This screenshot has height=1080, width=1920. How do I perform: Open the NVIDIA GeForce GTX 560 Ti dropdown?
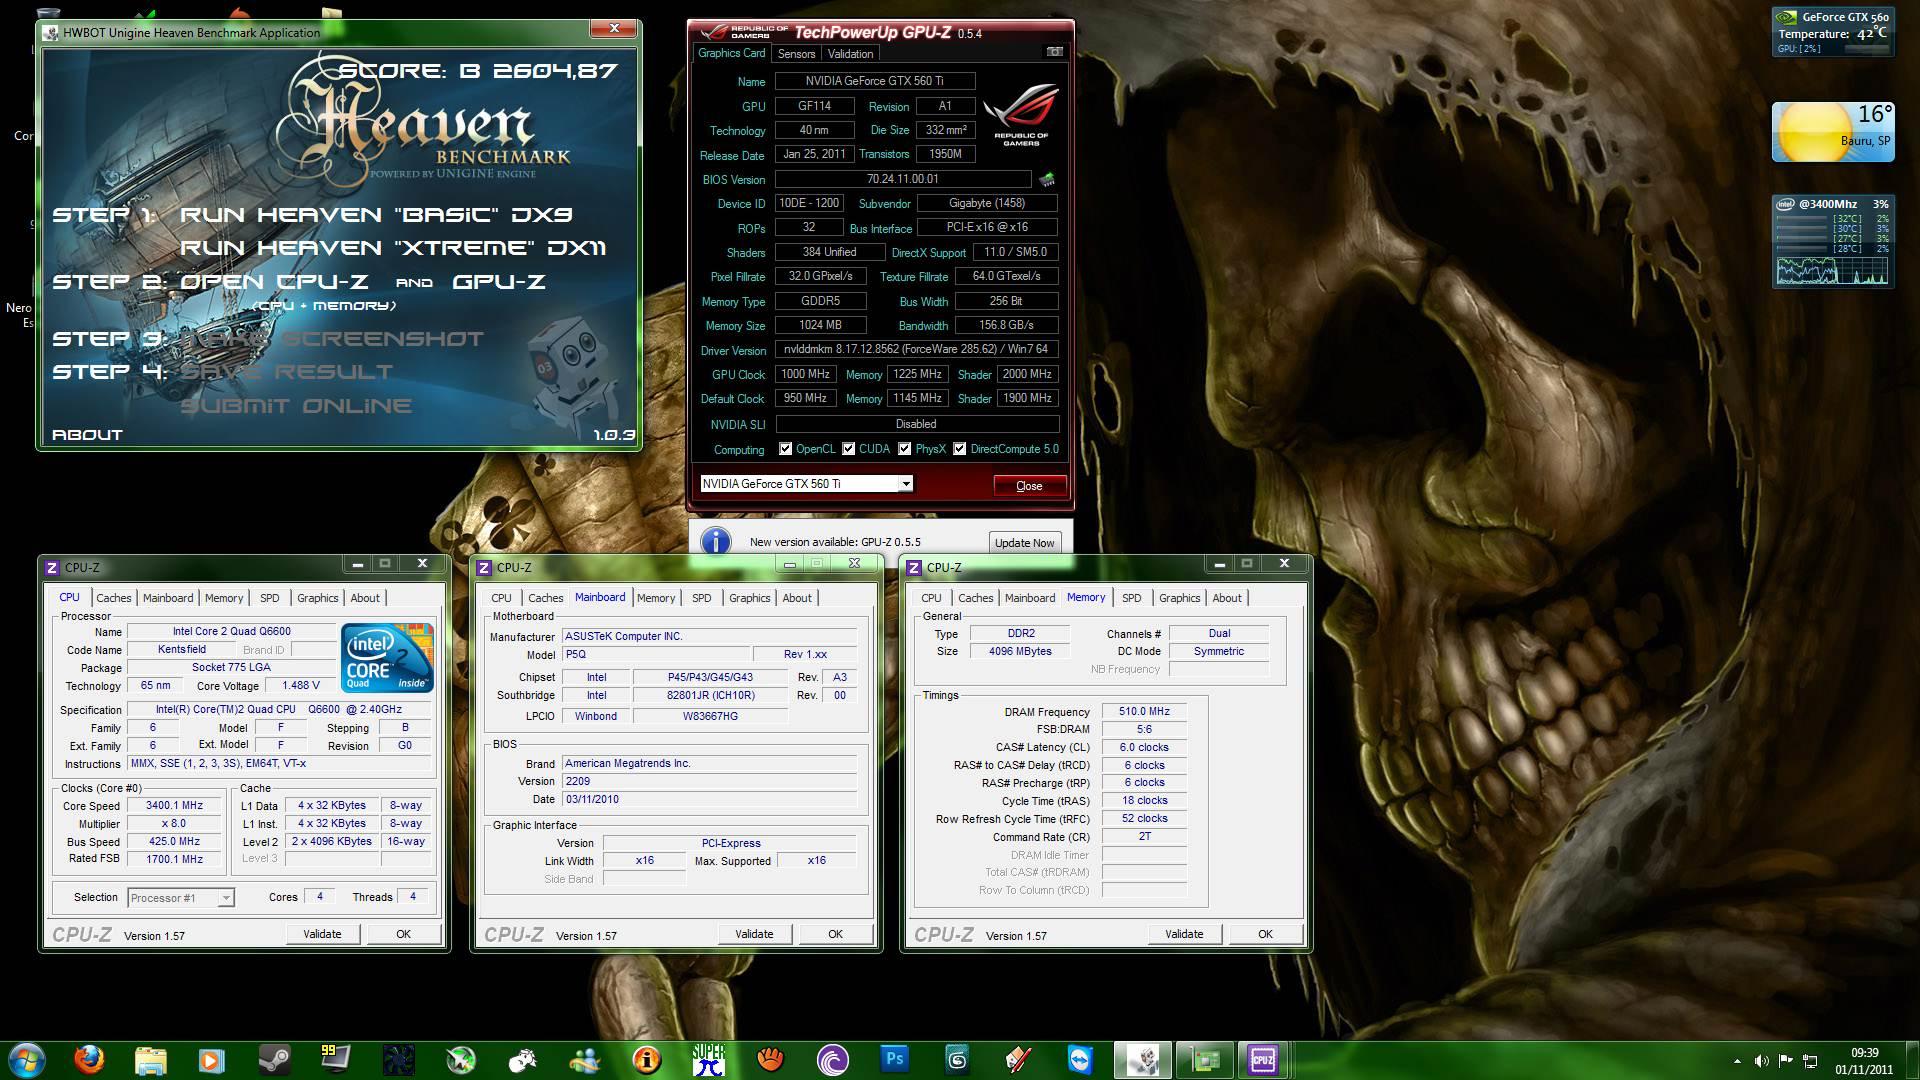[806, 484]
